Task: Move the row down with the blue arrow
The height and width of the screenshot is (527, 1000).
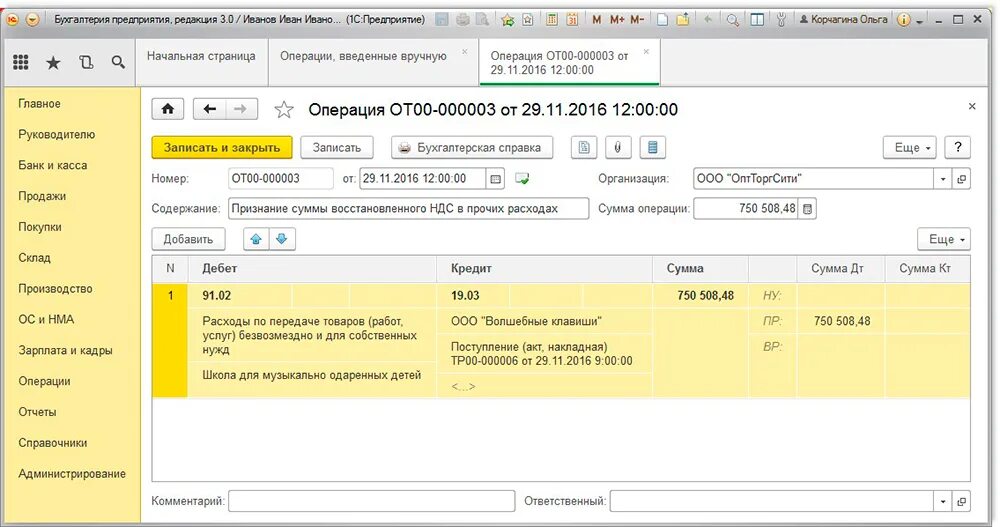Action: [x=281, y=239]
